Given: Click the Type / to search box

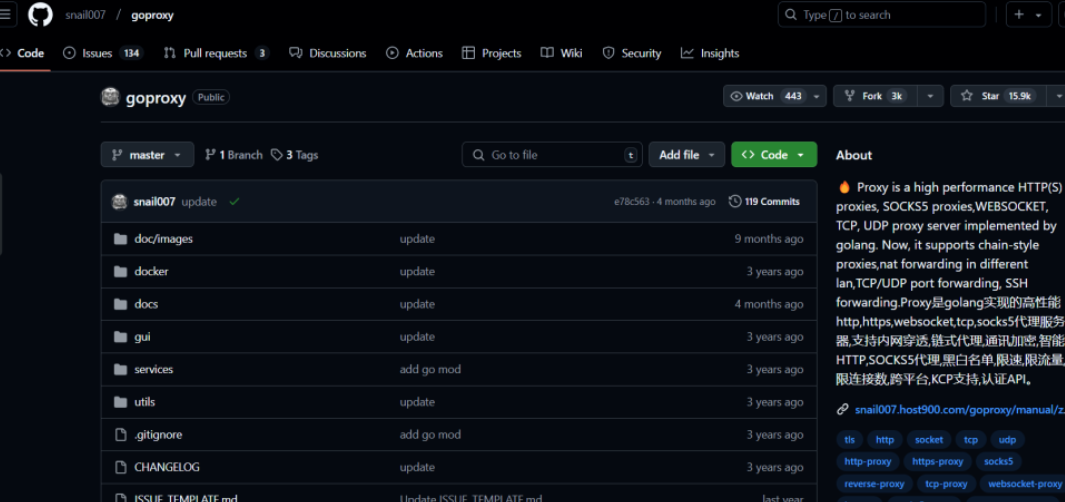Looking at the screenshot, I should pyautogui.click(x=882, y=15).
